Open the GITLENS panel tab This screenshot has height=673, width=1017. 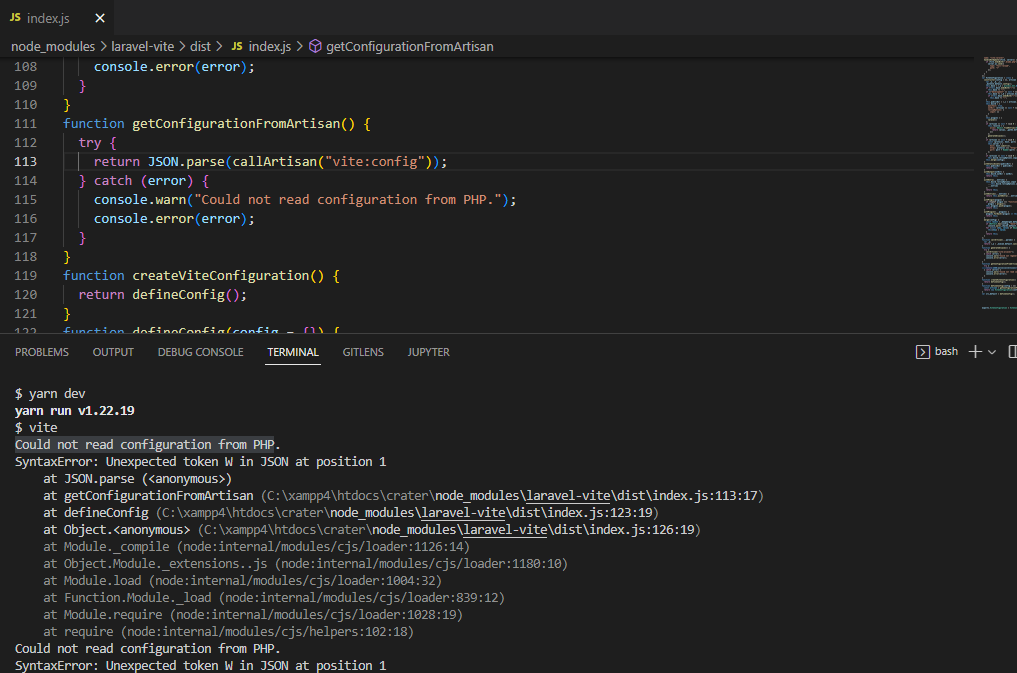click(363, 352)
